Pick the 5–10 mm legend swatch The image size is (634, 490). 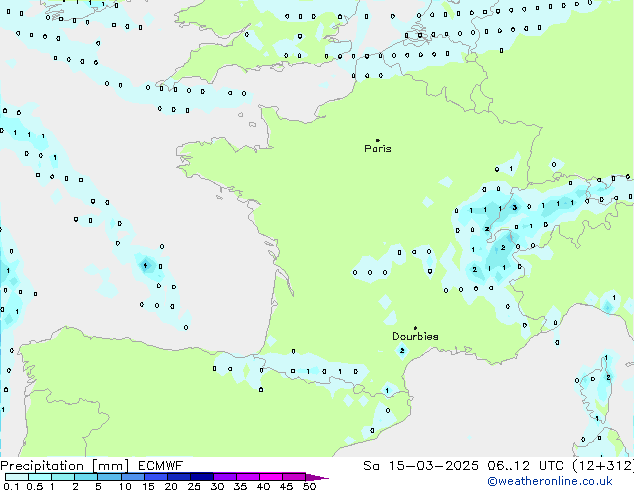109,477
